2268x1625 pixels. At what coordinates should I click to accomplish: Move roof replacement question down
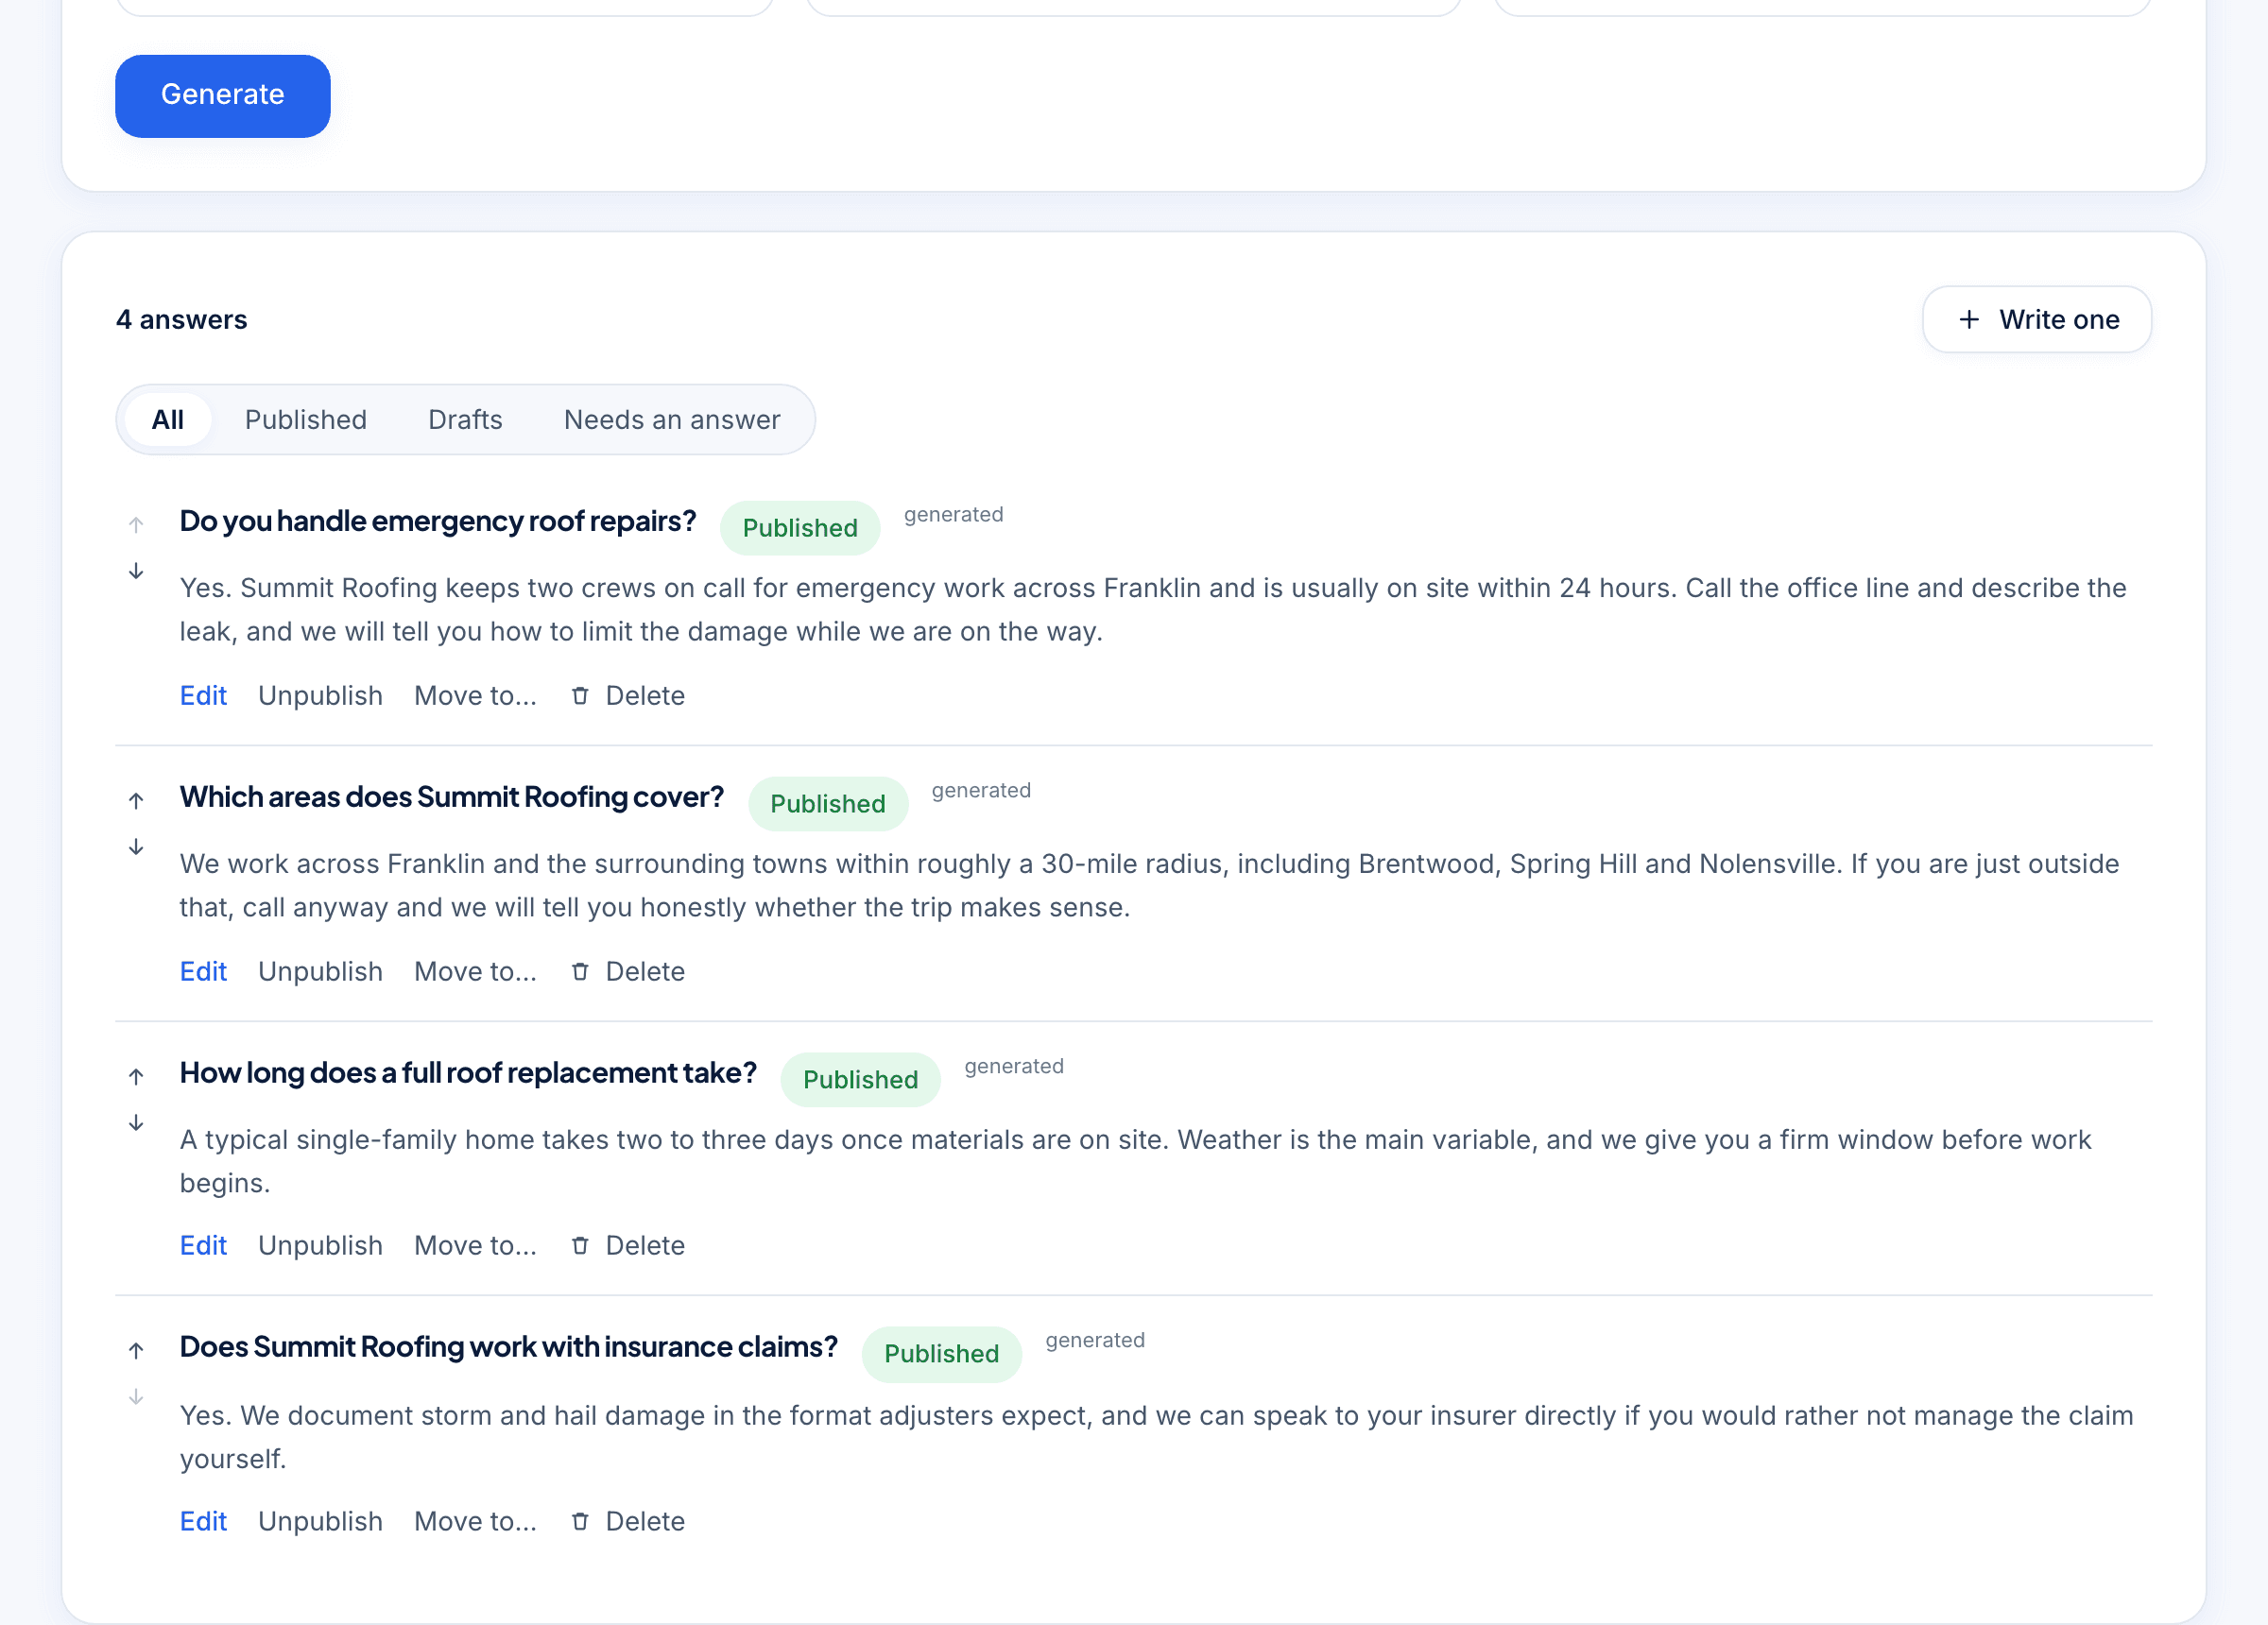point(136,1123)
